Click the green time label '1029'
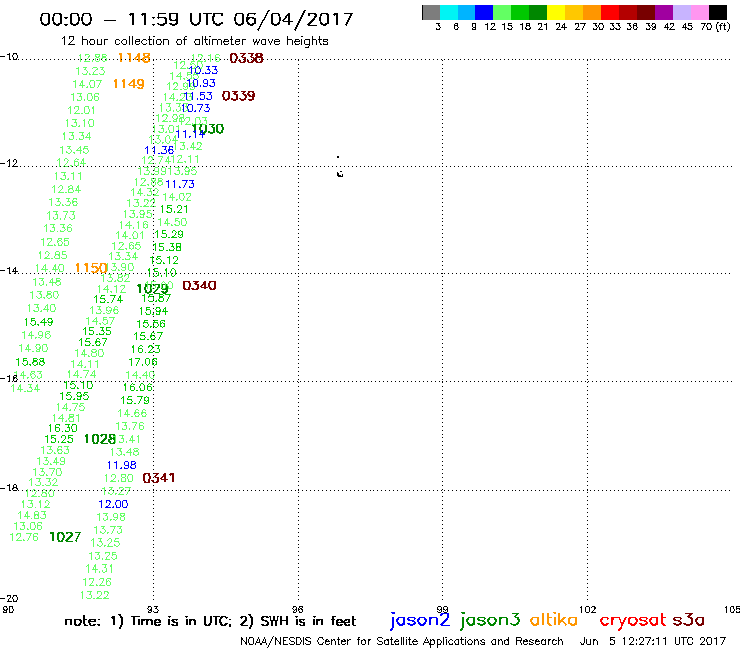Viewport: 740px width, 650px height. pos(152,289)
